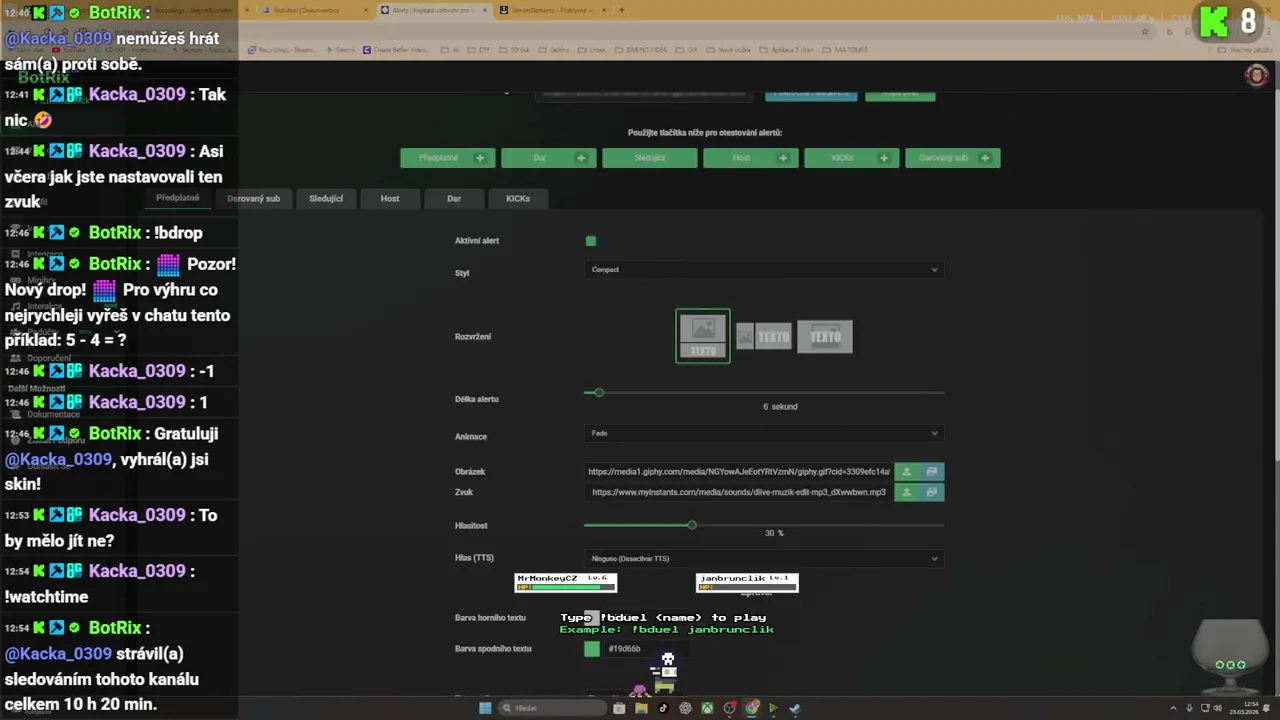Click the Obrázek URL input field

click(739, 472)
